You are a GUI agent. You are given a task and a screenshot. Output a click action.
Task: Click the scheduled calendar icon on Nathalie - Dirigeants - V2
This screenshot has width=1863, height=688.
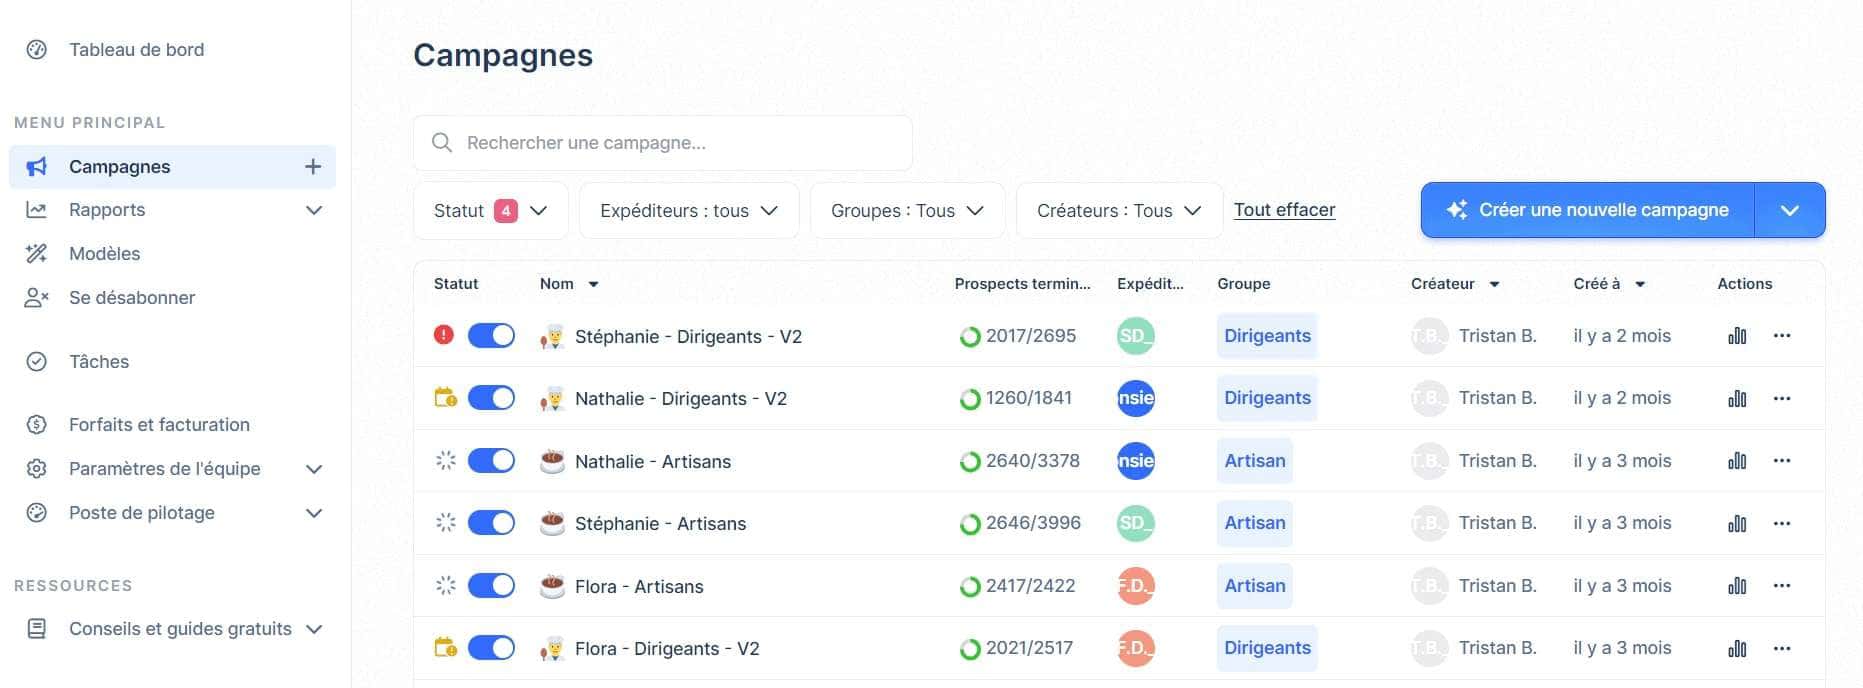click(x=445, y=397)
